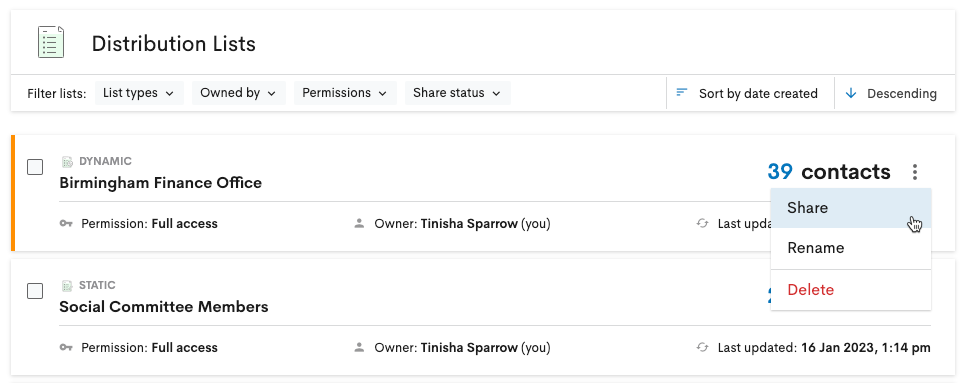Click the refresh icon next to Last updated 16 Jan 2023
The height and width of the screenshot is (383, 965).
pos(702,348)
